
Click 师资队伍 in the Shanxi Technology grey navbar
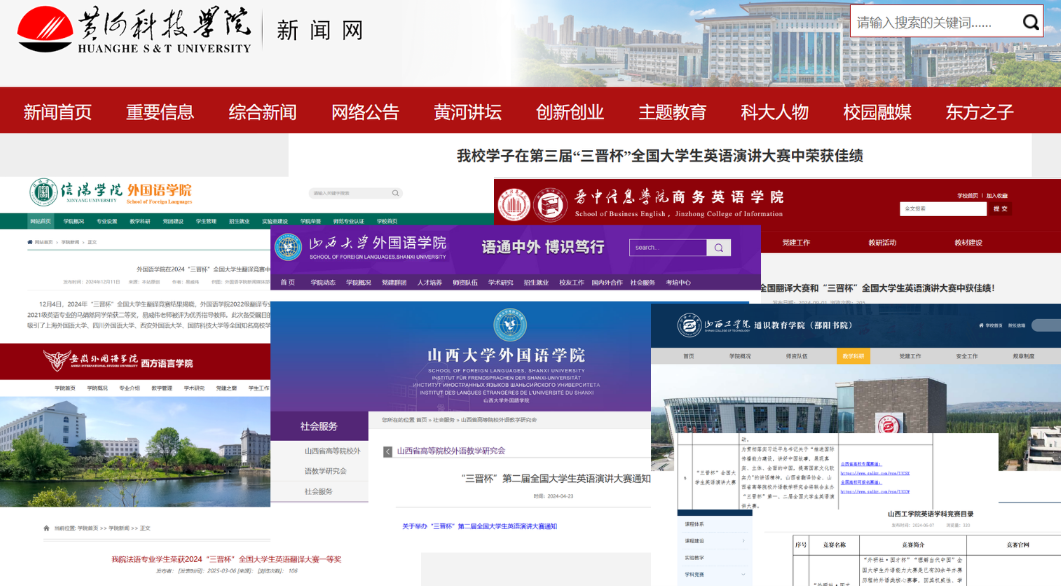[x=796, y=356]
